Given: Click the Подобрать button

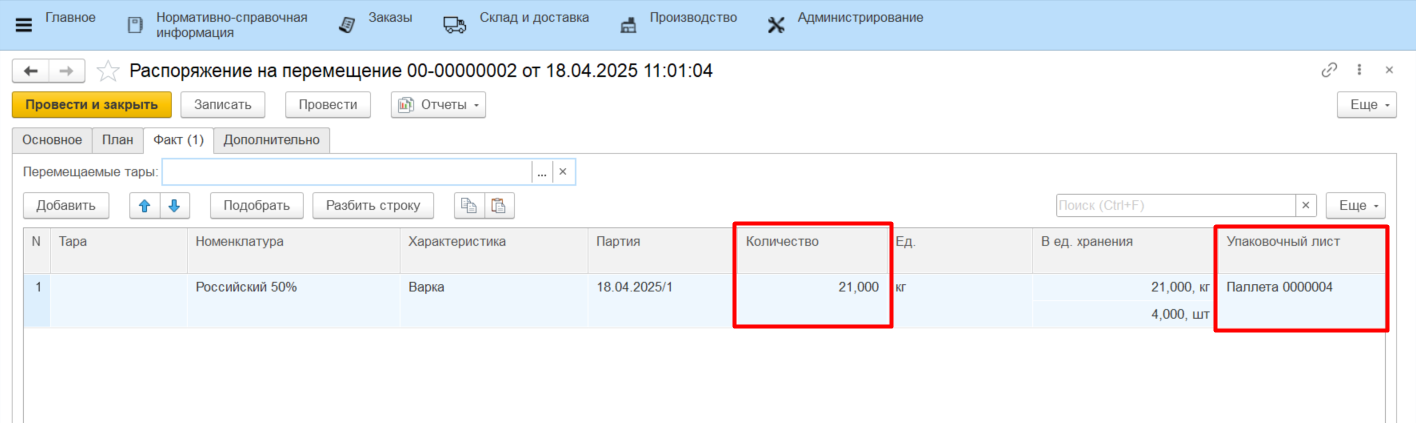Looking at the screenshot, I should tap(256, 206).
